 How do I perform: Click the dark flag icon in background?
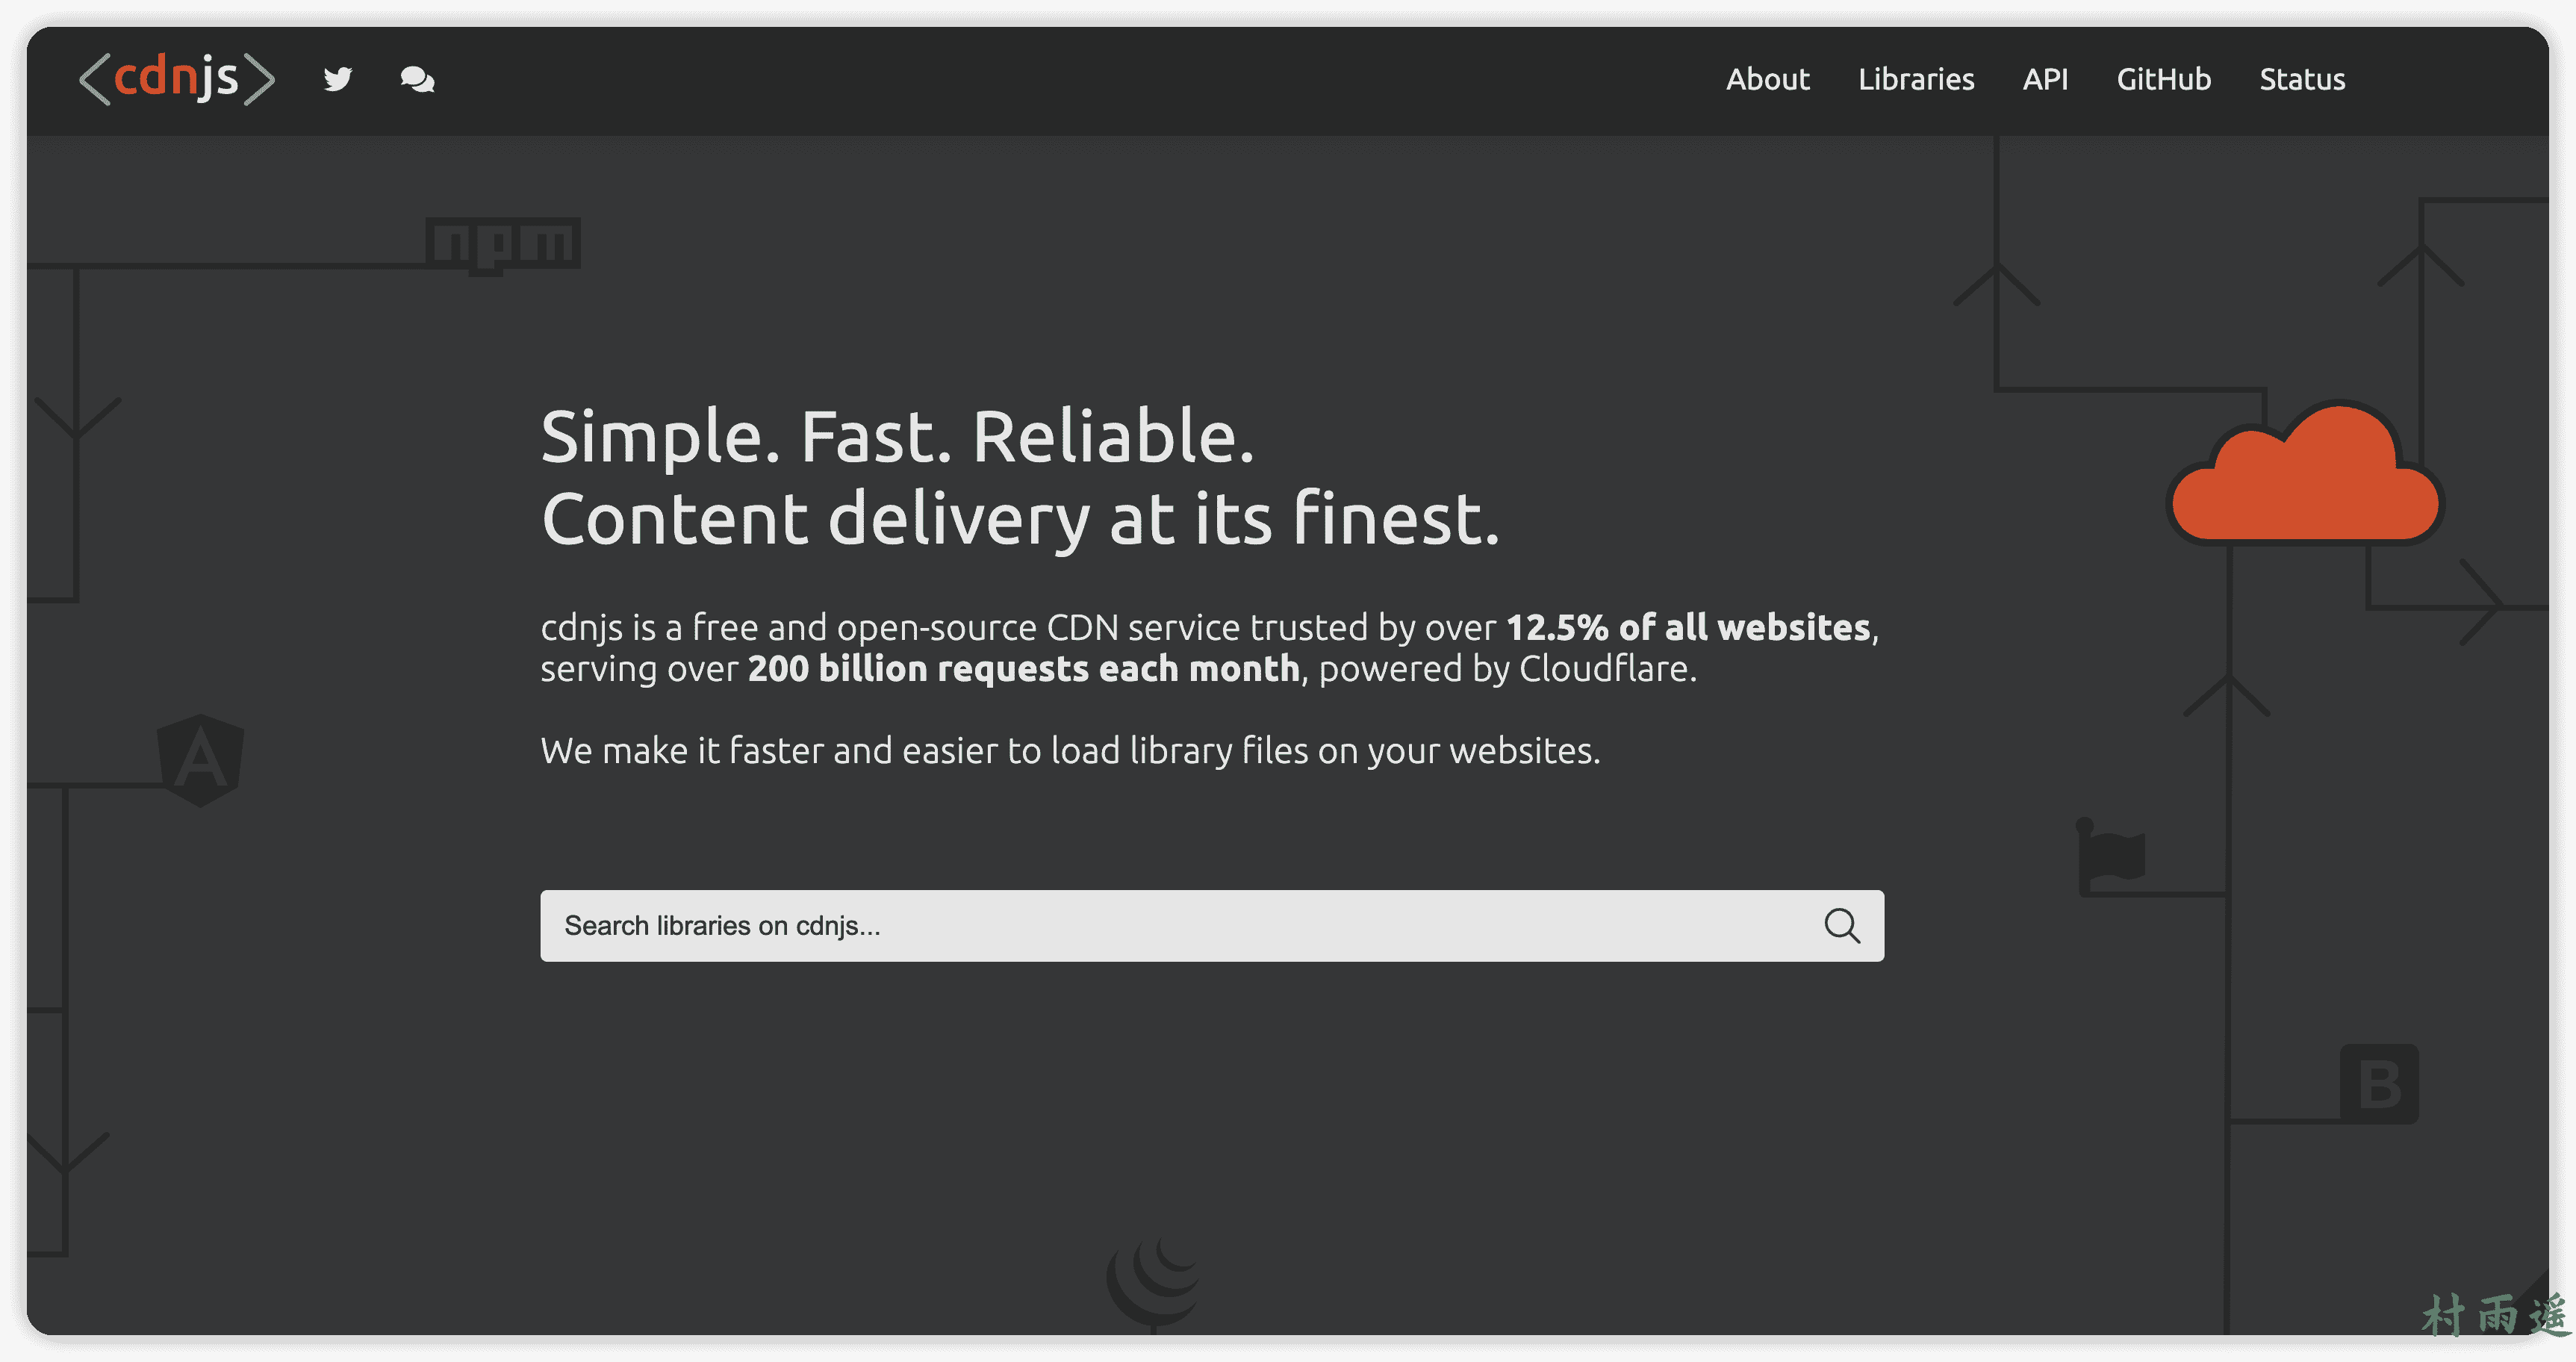click(x=2111, y=855)
